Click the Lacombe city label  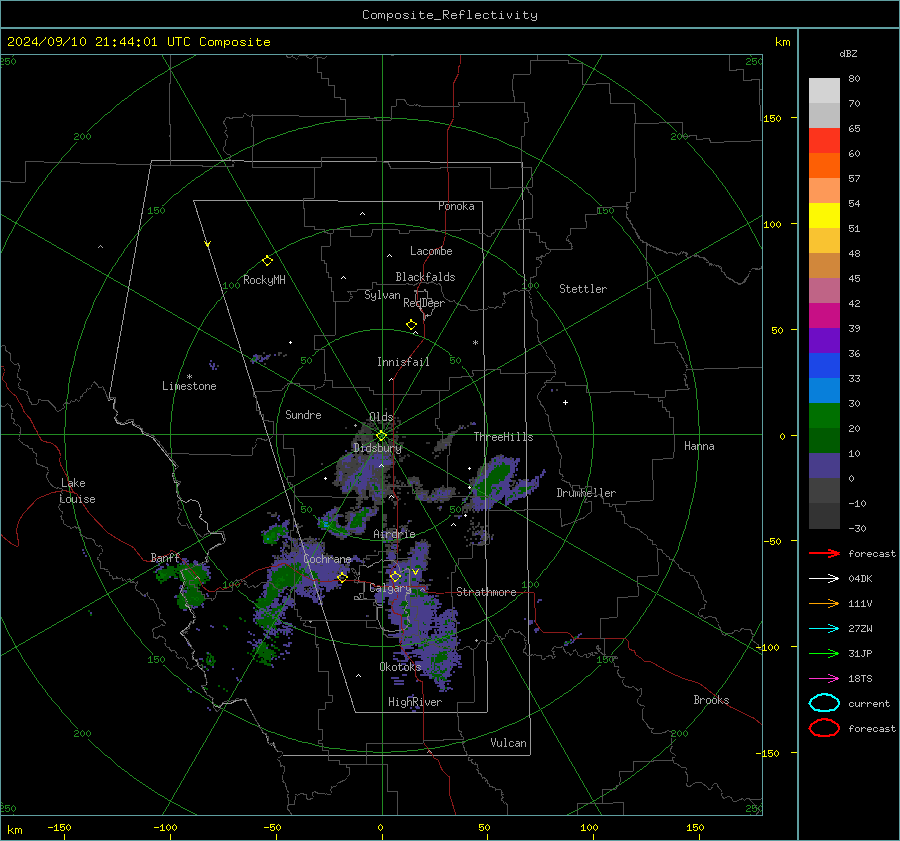point(431,251)
